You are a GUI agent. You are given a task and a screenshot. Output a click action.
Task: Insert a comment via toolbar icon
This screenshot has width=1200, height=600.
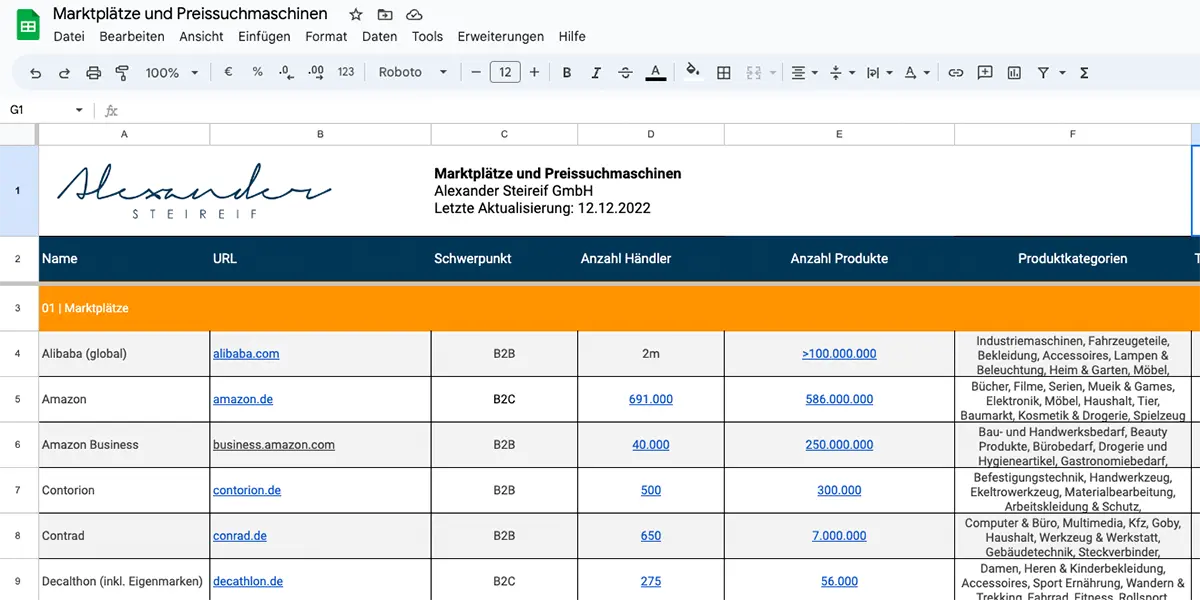tap(985, 72)
